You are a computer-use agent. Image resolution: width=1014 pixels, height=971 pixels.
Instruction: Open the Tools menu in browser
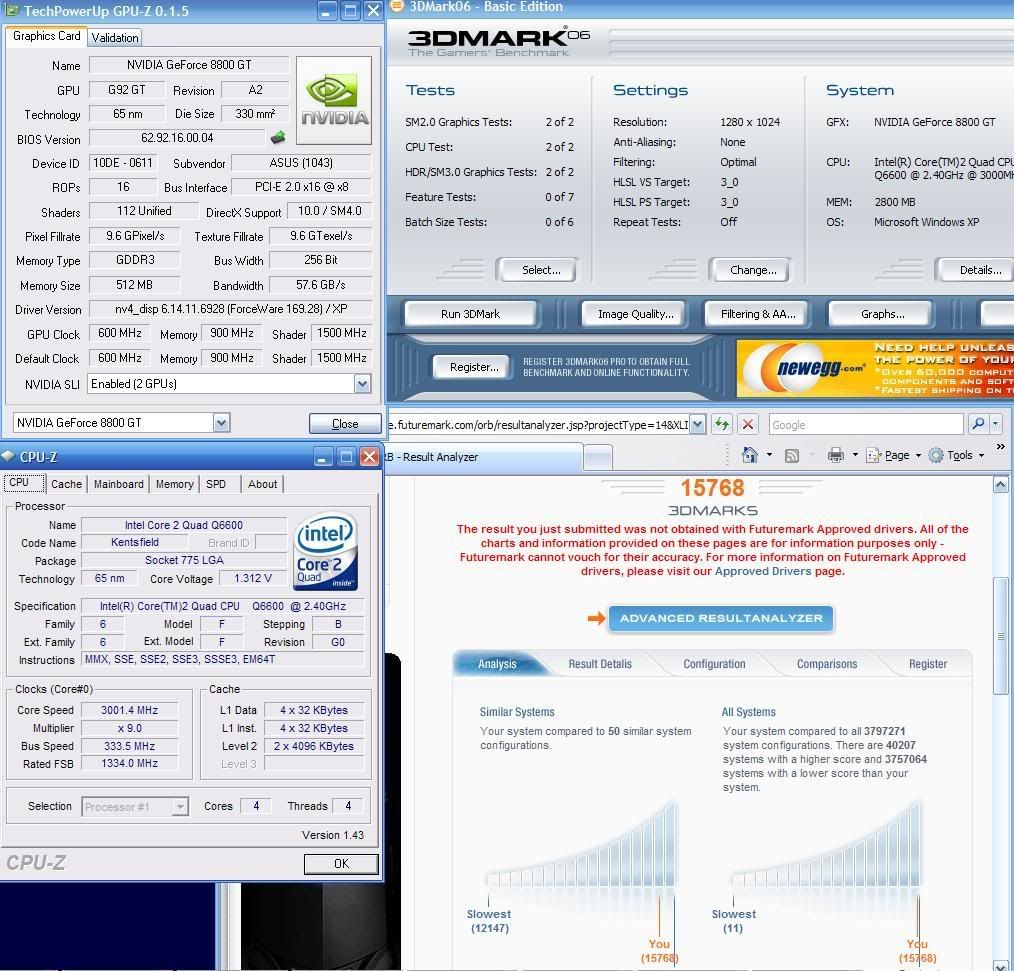click(x=958, y=456)
